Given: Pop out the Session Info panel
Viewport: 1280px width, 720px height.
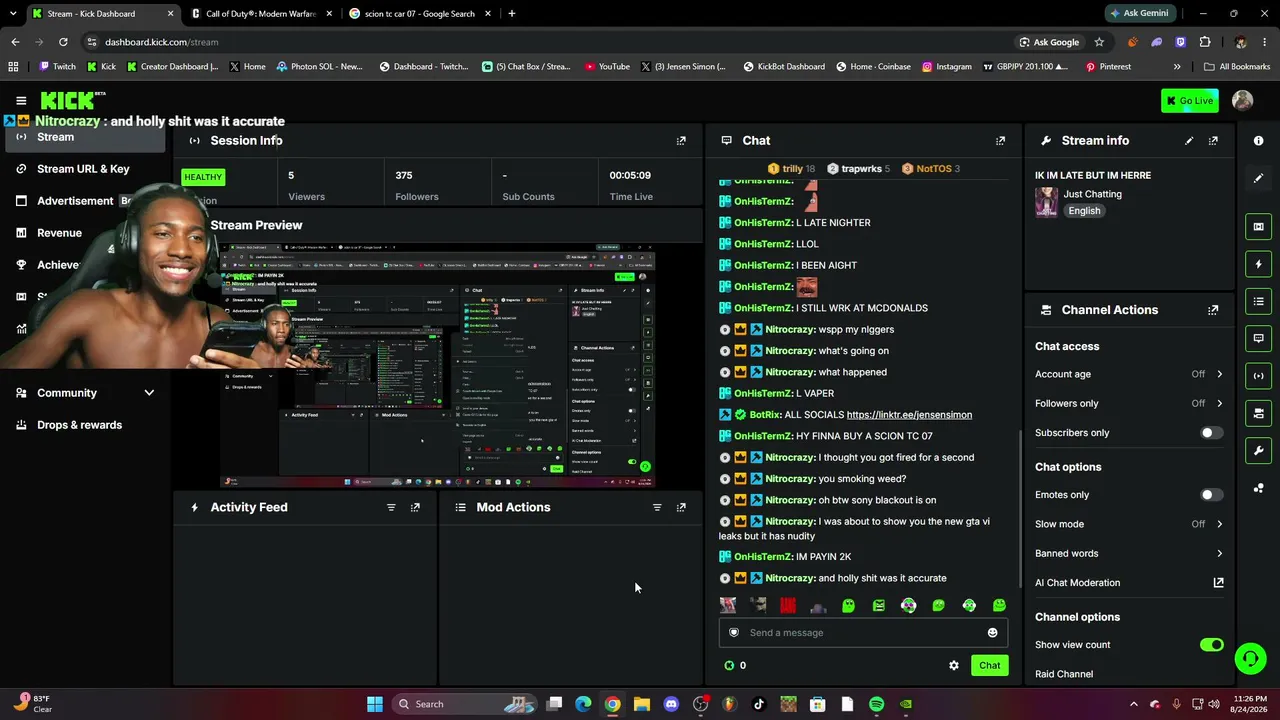Looking at the screenshot, I should 681,141.
